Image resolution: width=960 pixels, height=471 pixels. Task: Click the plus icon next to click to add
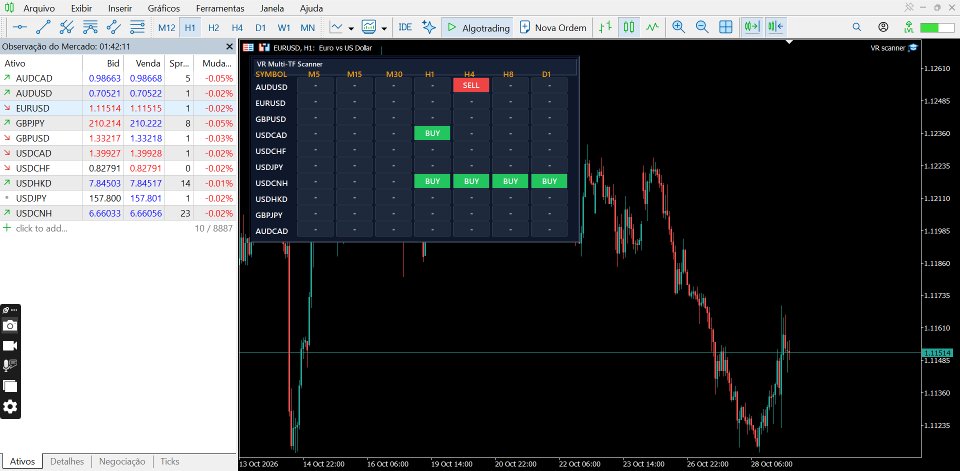pyautogui.click(x=7, y=228)
